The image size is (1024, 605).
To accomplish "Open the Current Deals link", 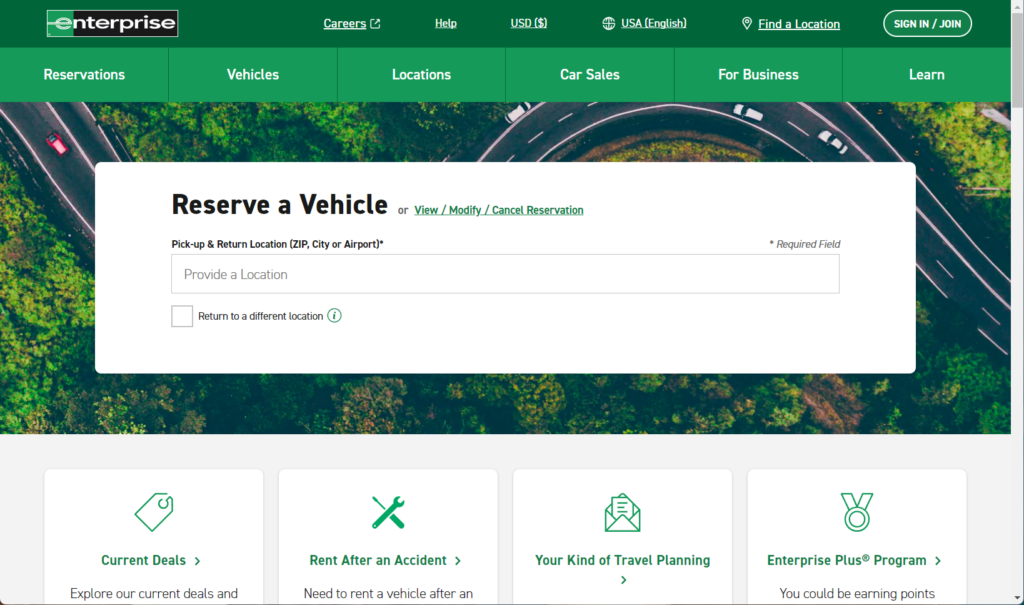I will click(x=144, y=561).
